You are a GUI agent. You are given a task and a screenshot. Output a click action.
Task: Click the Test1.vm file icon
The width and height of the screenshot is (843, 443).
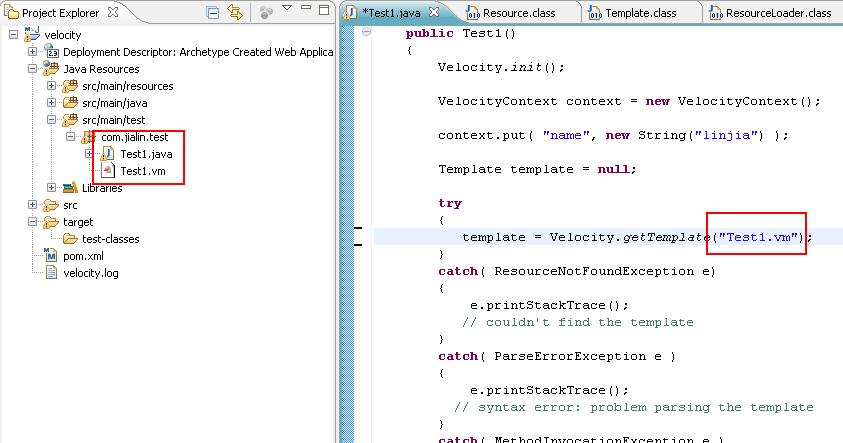[x=108, y=171]
